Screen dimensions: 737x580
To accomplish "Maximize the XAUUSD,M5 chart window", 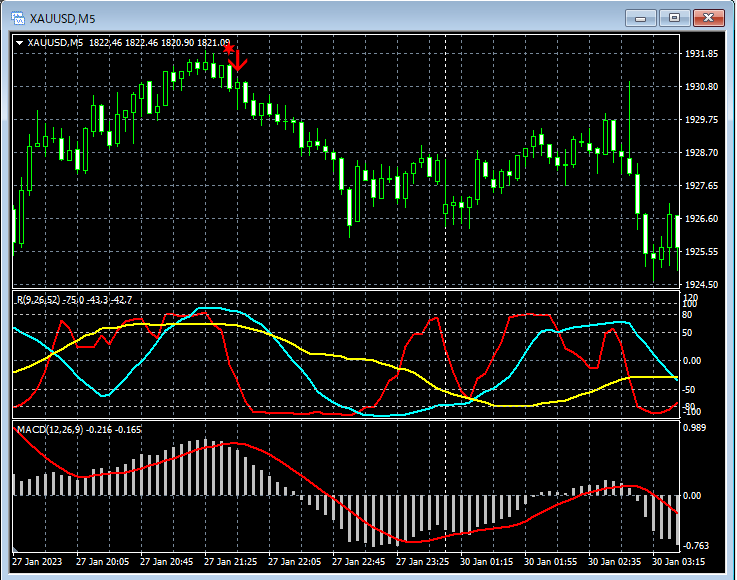I will 675,17.
